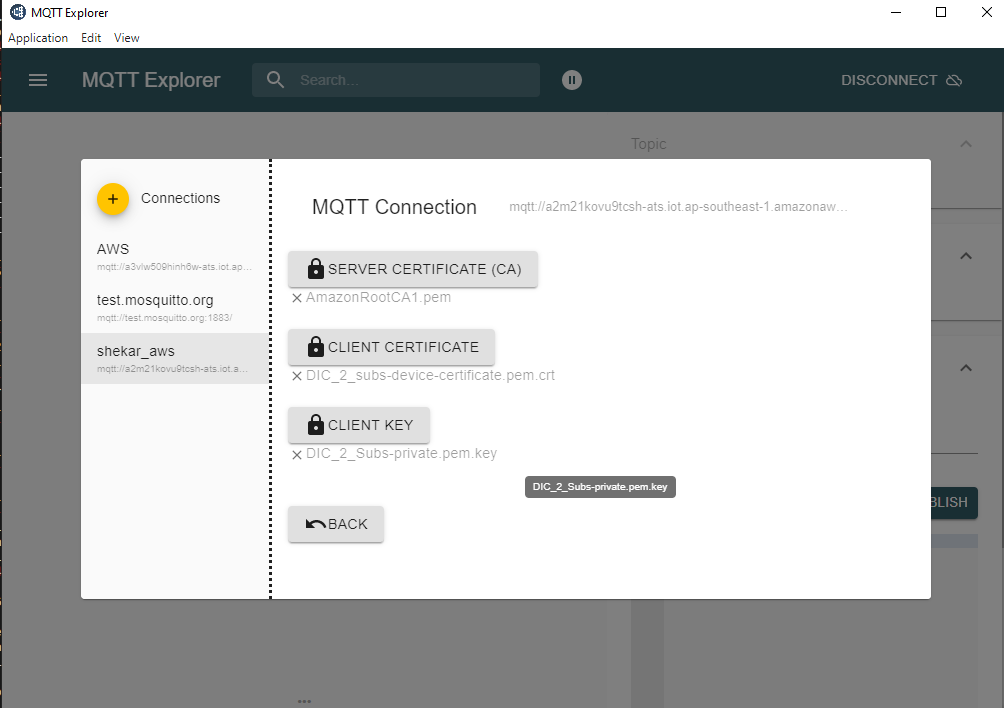Viewport: 1004px width, 708px height.
Task: Collapse the lower right-side panel chevron
Action: click(x=965, y=368)
